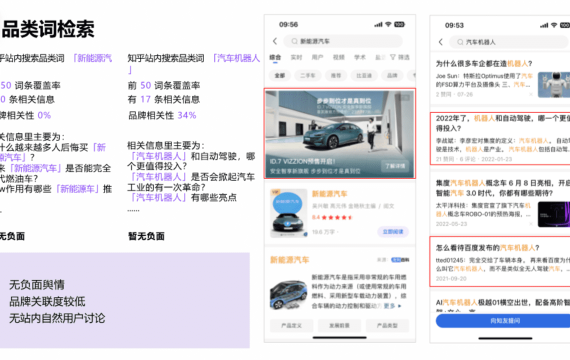The image size is (570, 360).
Task: Click the 09:56 clock in phone status bar
Action: pos(288,24)
